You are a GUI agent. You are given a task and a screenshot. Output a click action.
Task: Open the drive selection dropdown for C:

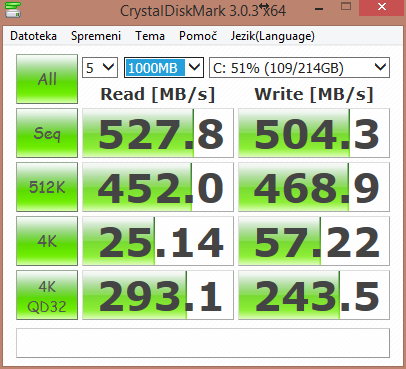click(x=299, y=68)
